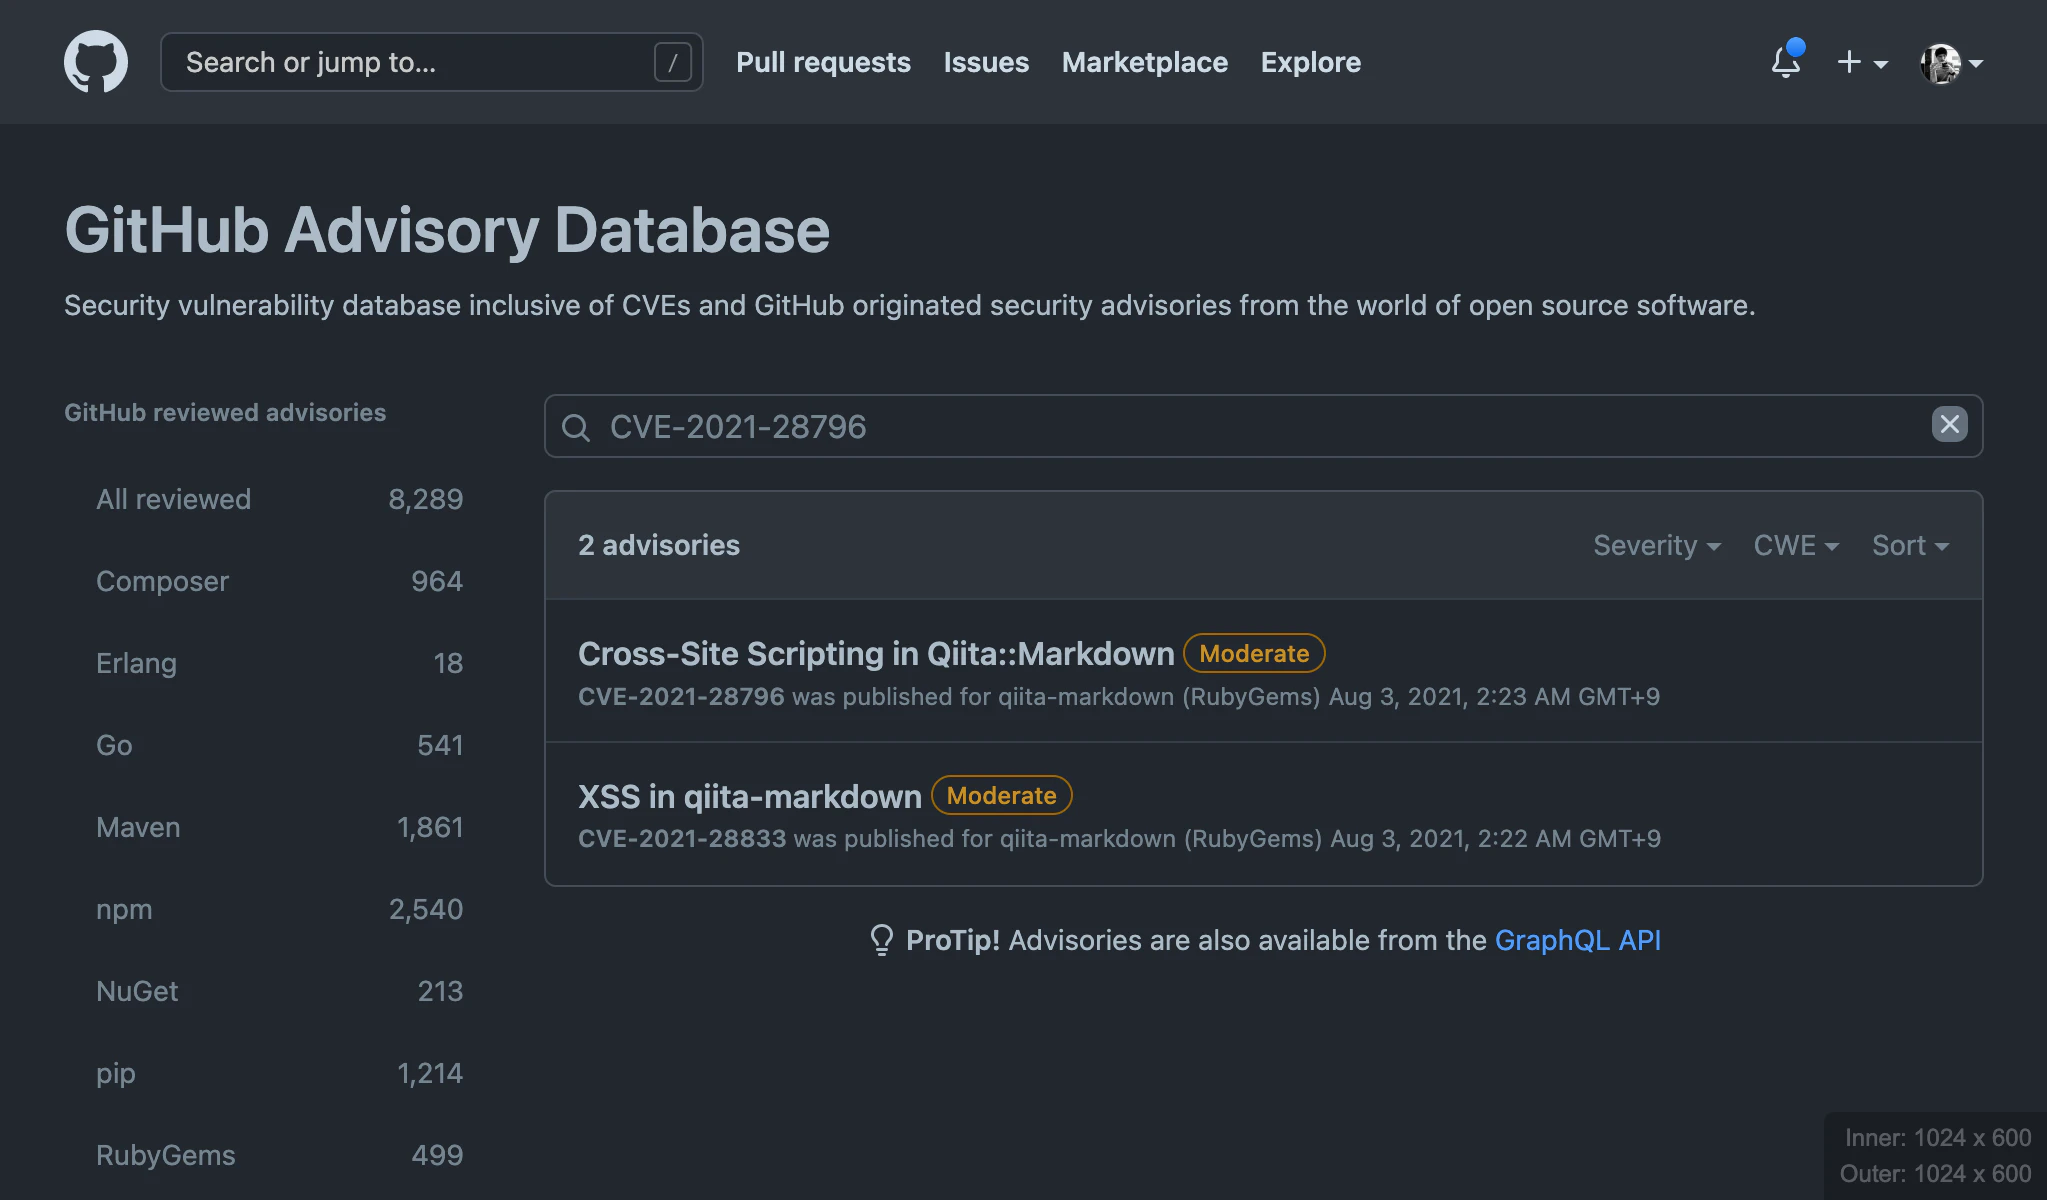The width and height of the screenshot is (2047, 1200).
Task: Expand the Sort dropdown
Action: tap(1910, 545)
